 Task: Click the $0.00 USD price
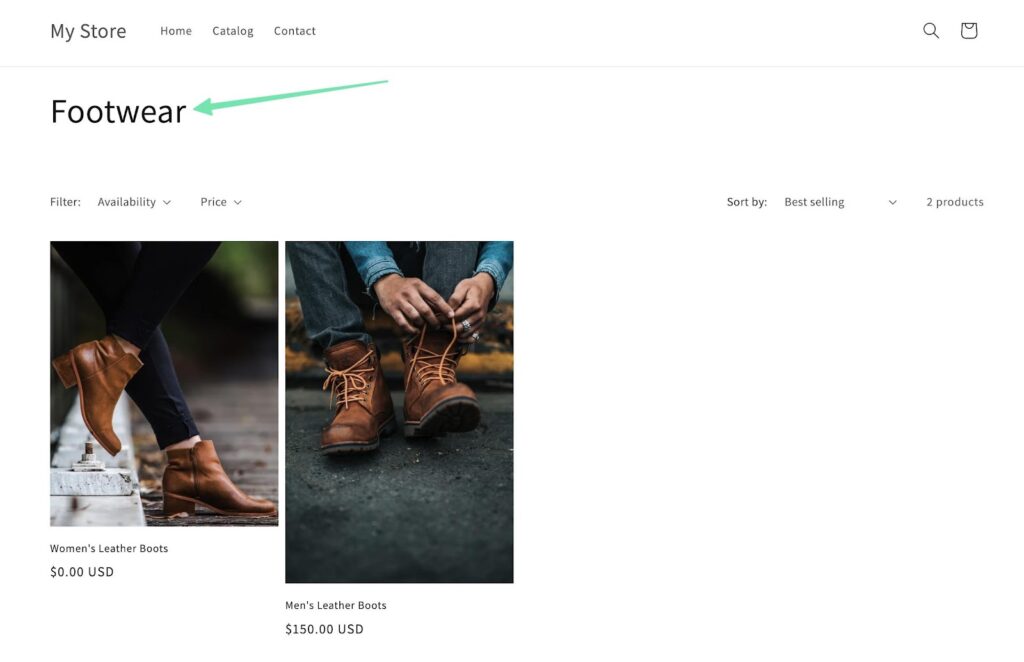click(82, 572)
